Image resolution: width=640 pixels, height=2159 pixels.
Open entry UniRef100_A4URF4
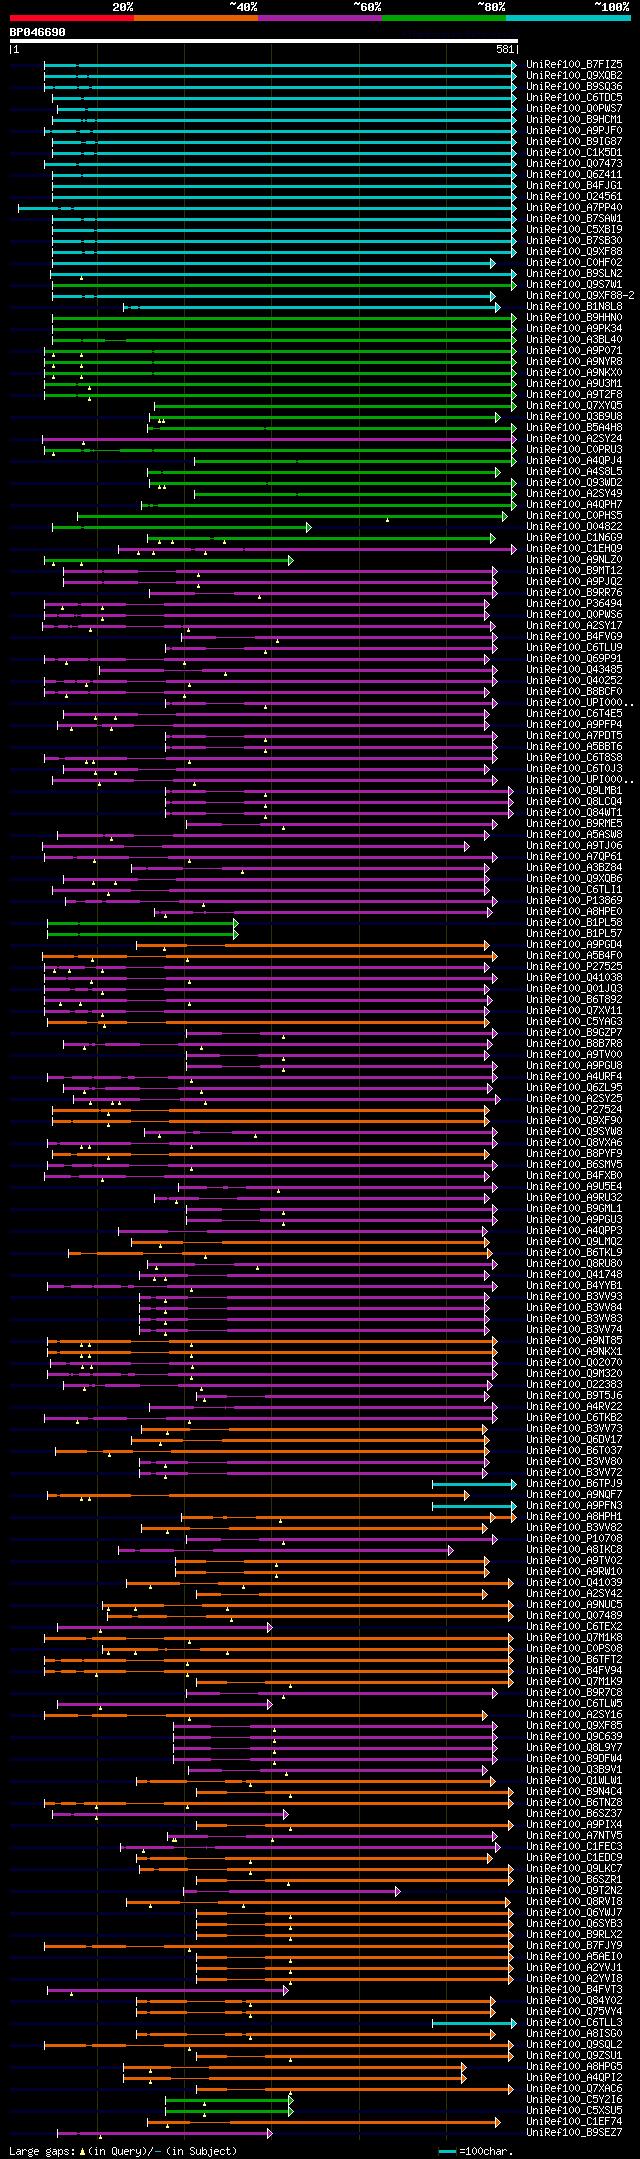(574, 1076)
